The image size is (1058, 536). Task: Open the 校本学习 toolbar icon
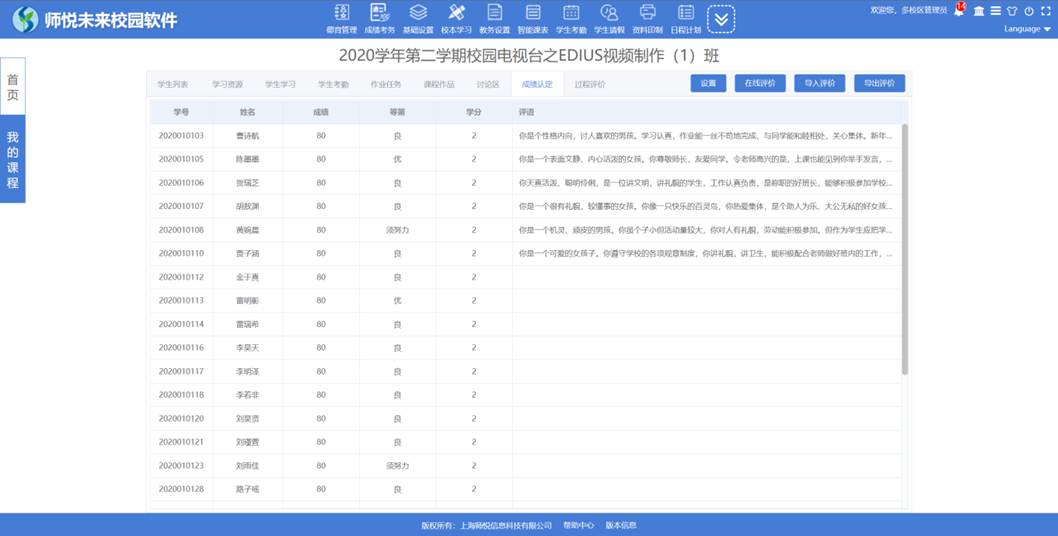click(456, 13)
